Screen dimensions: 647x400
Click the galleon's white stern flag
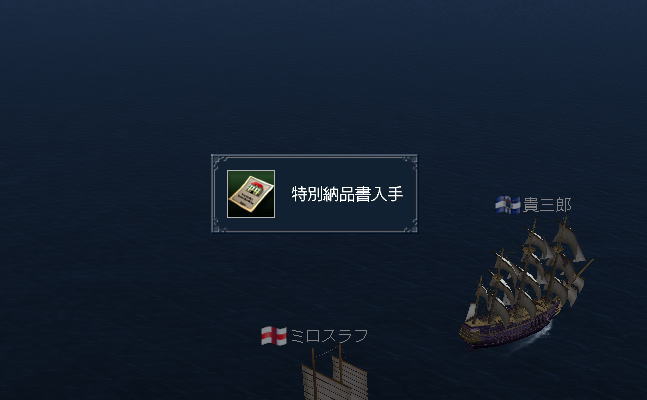pyautogui.click(x=471, y=312)
